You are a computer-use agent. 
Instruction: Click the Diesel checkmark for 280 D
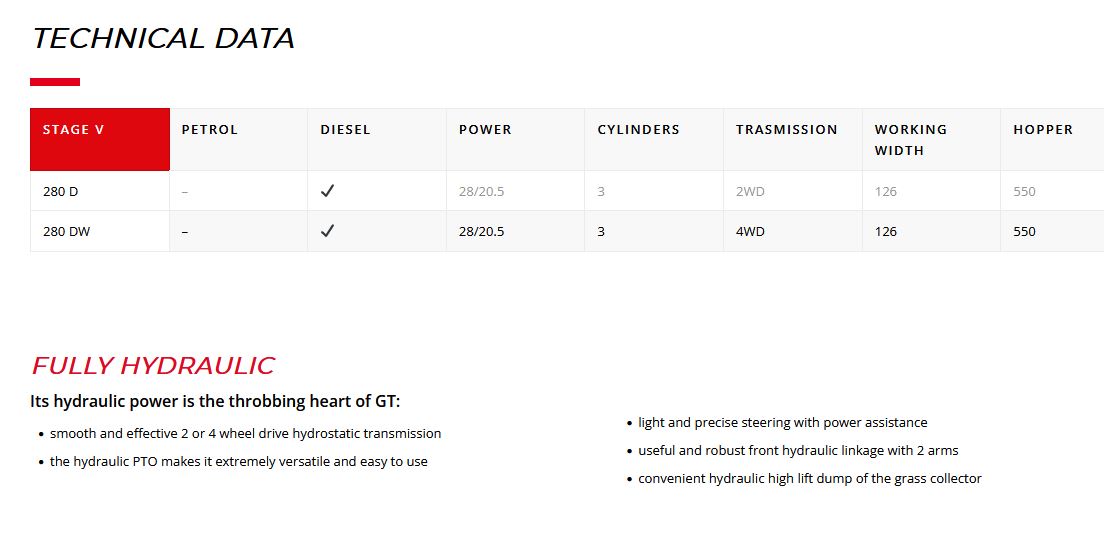coord(327,191)
